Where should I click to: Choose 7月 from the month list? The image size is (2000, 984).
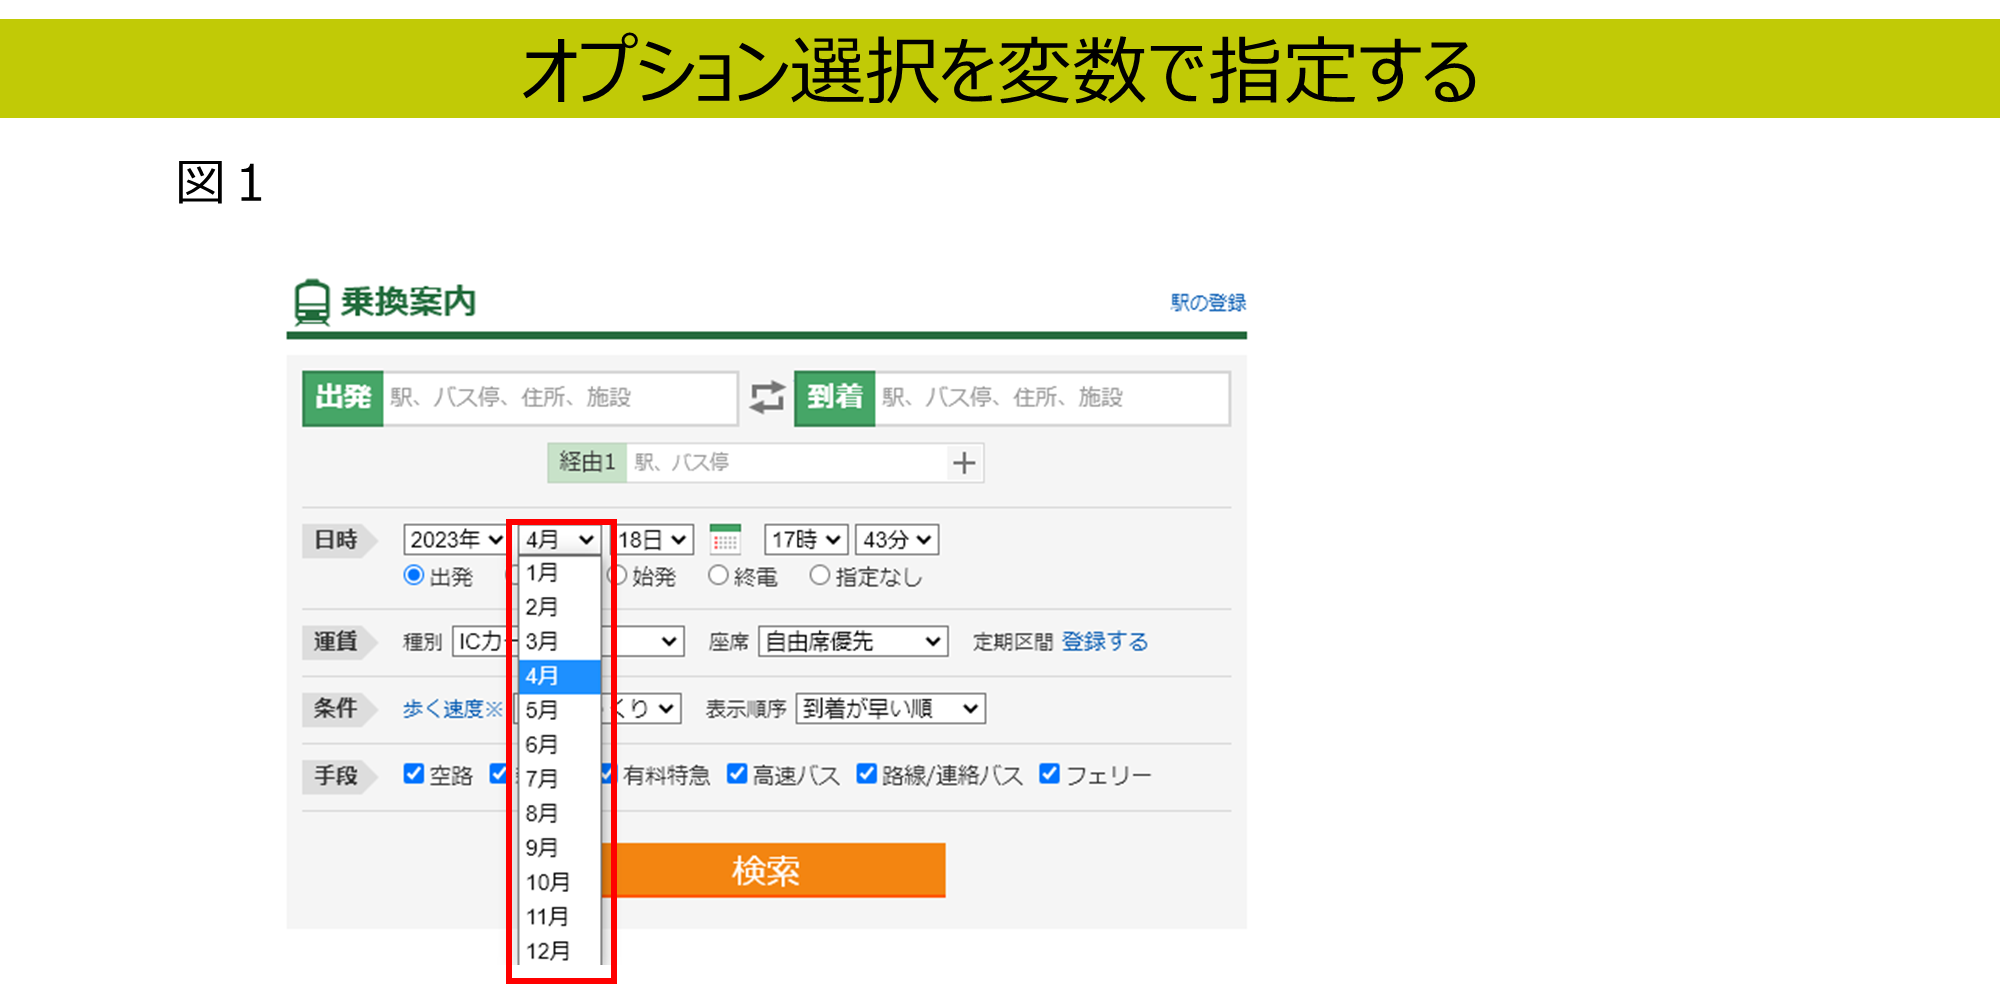point(543,779)
